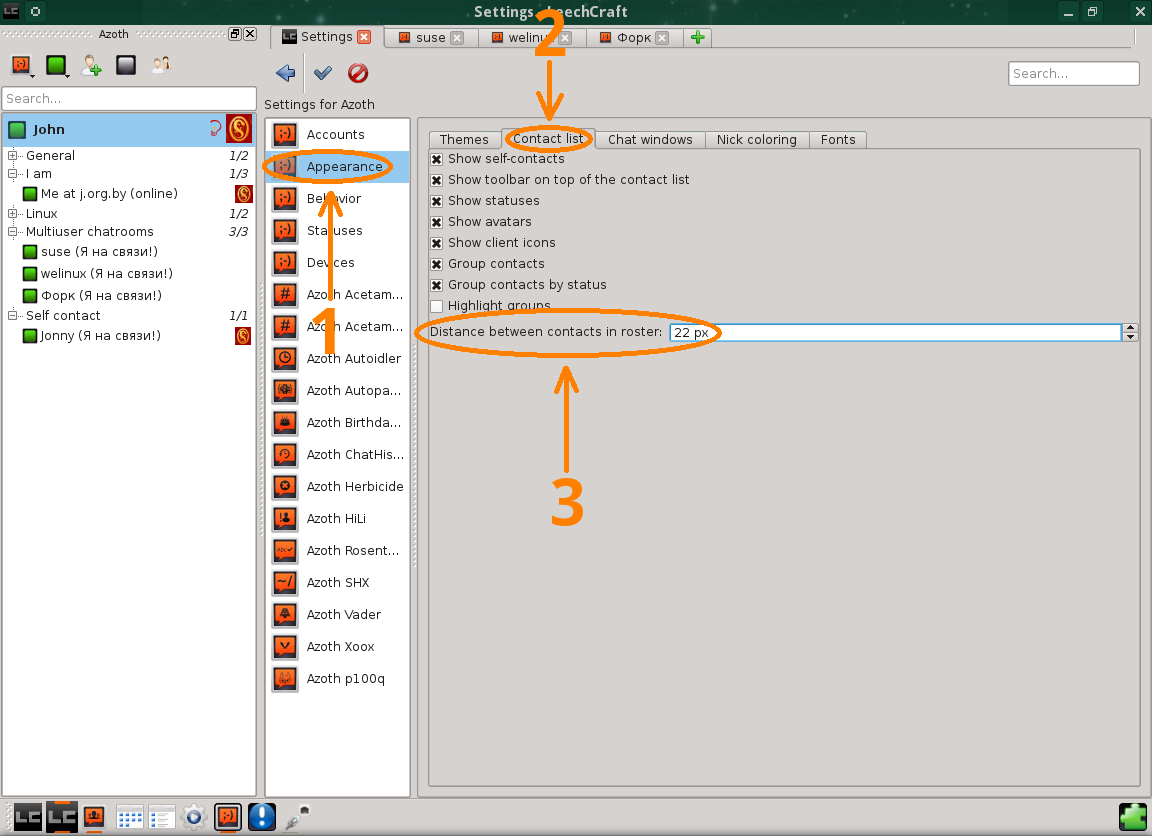This screenshot has width=1152, height=836.
Task: Uncheck Show avatars
Action: tap(436, 222)
